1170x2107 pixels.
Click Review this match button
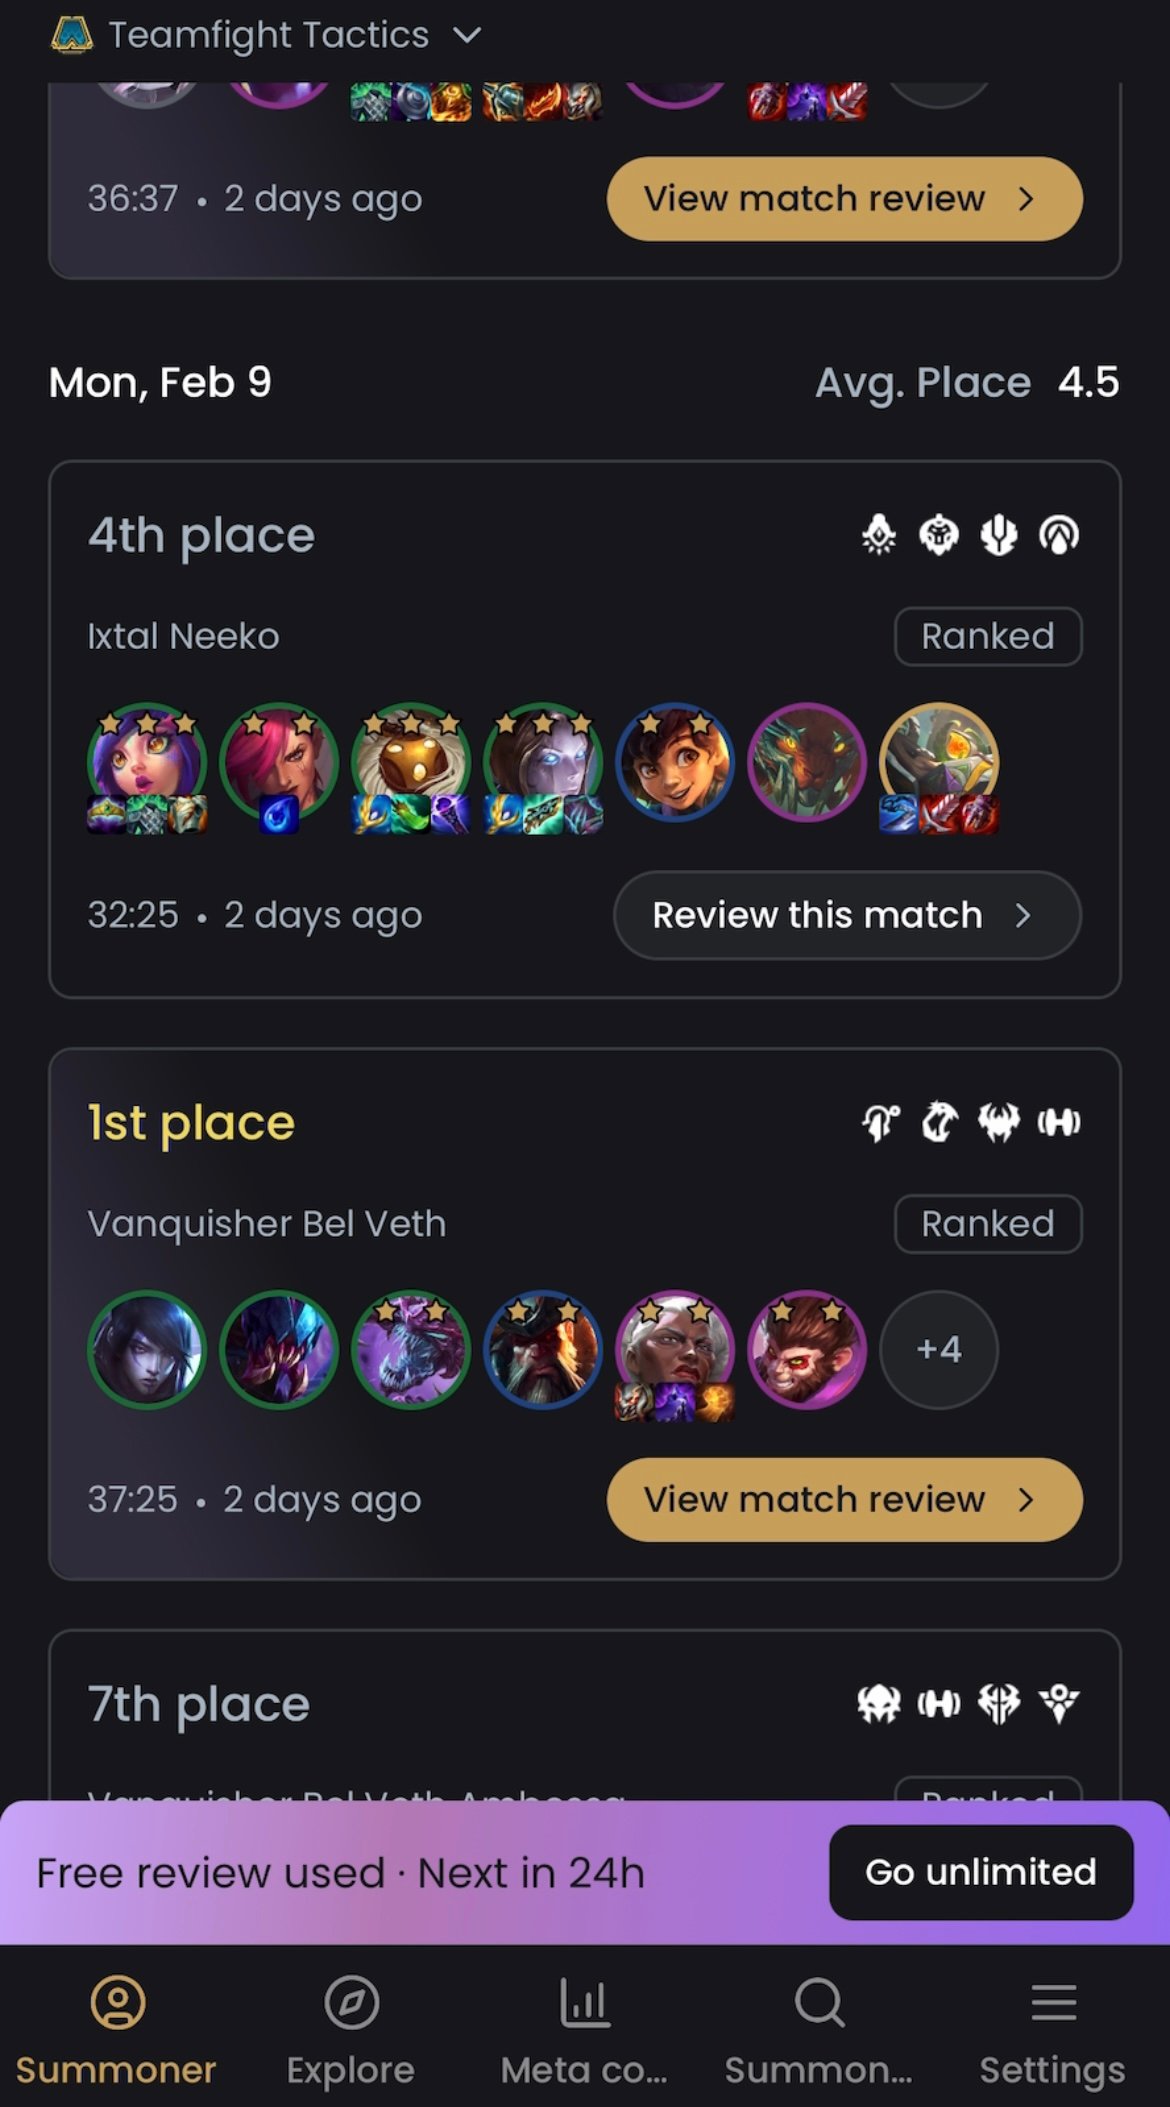(847, 915)
